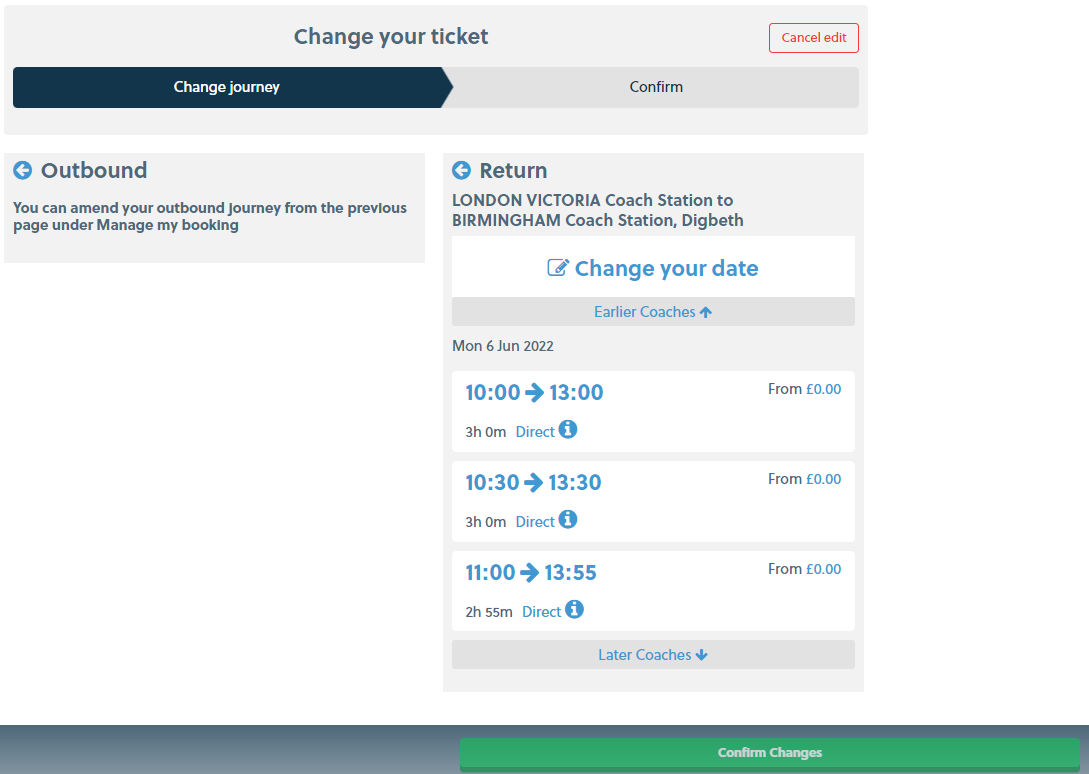
Task: Click the Cancel edit button
Action: (x=813, y=38)
